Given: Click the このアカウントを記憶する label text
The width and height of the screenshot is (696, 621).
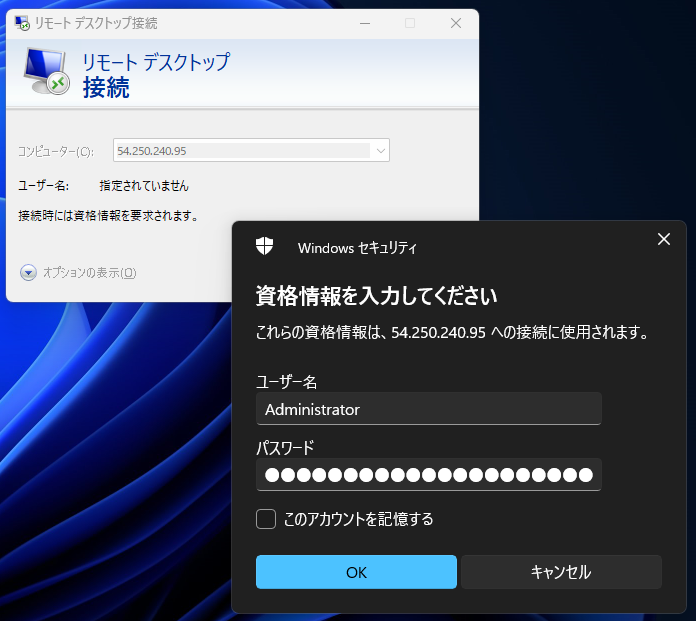Looking at the screenshot, I should (x=358, y=519).
